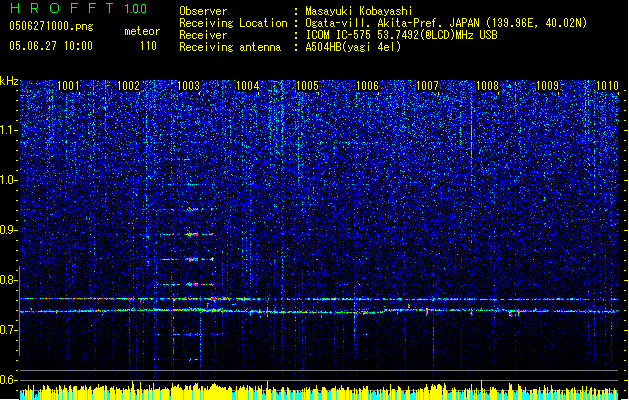The height and width of the screenshot is (400, 629).
Task: Click the HROFFT 1.0.0 title text
Action: (78, 8)
